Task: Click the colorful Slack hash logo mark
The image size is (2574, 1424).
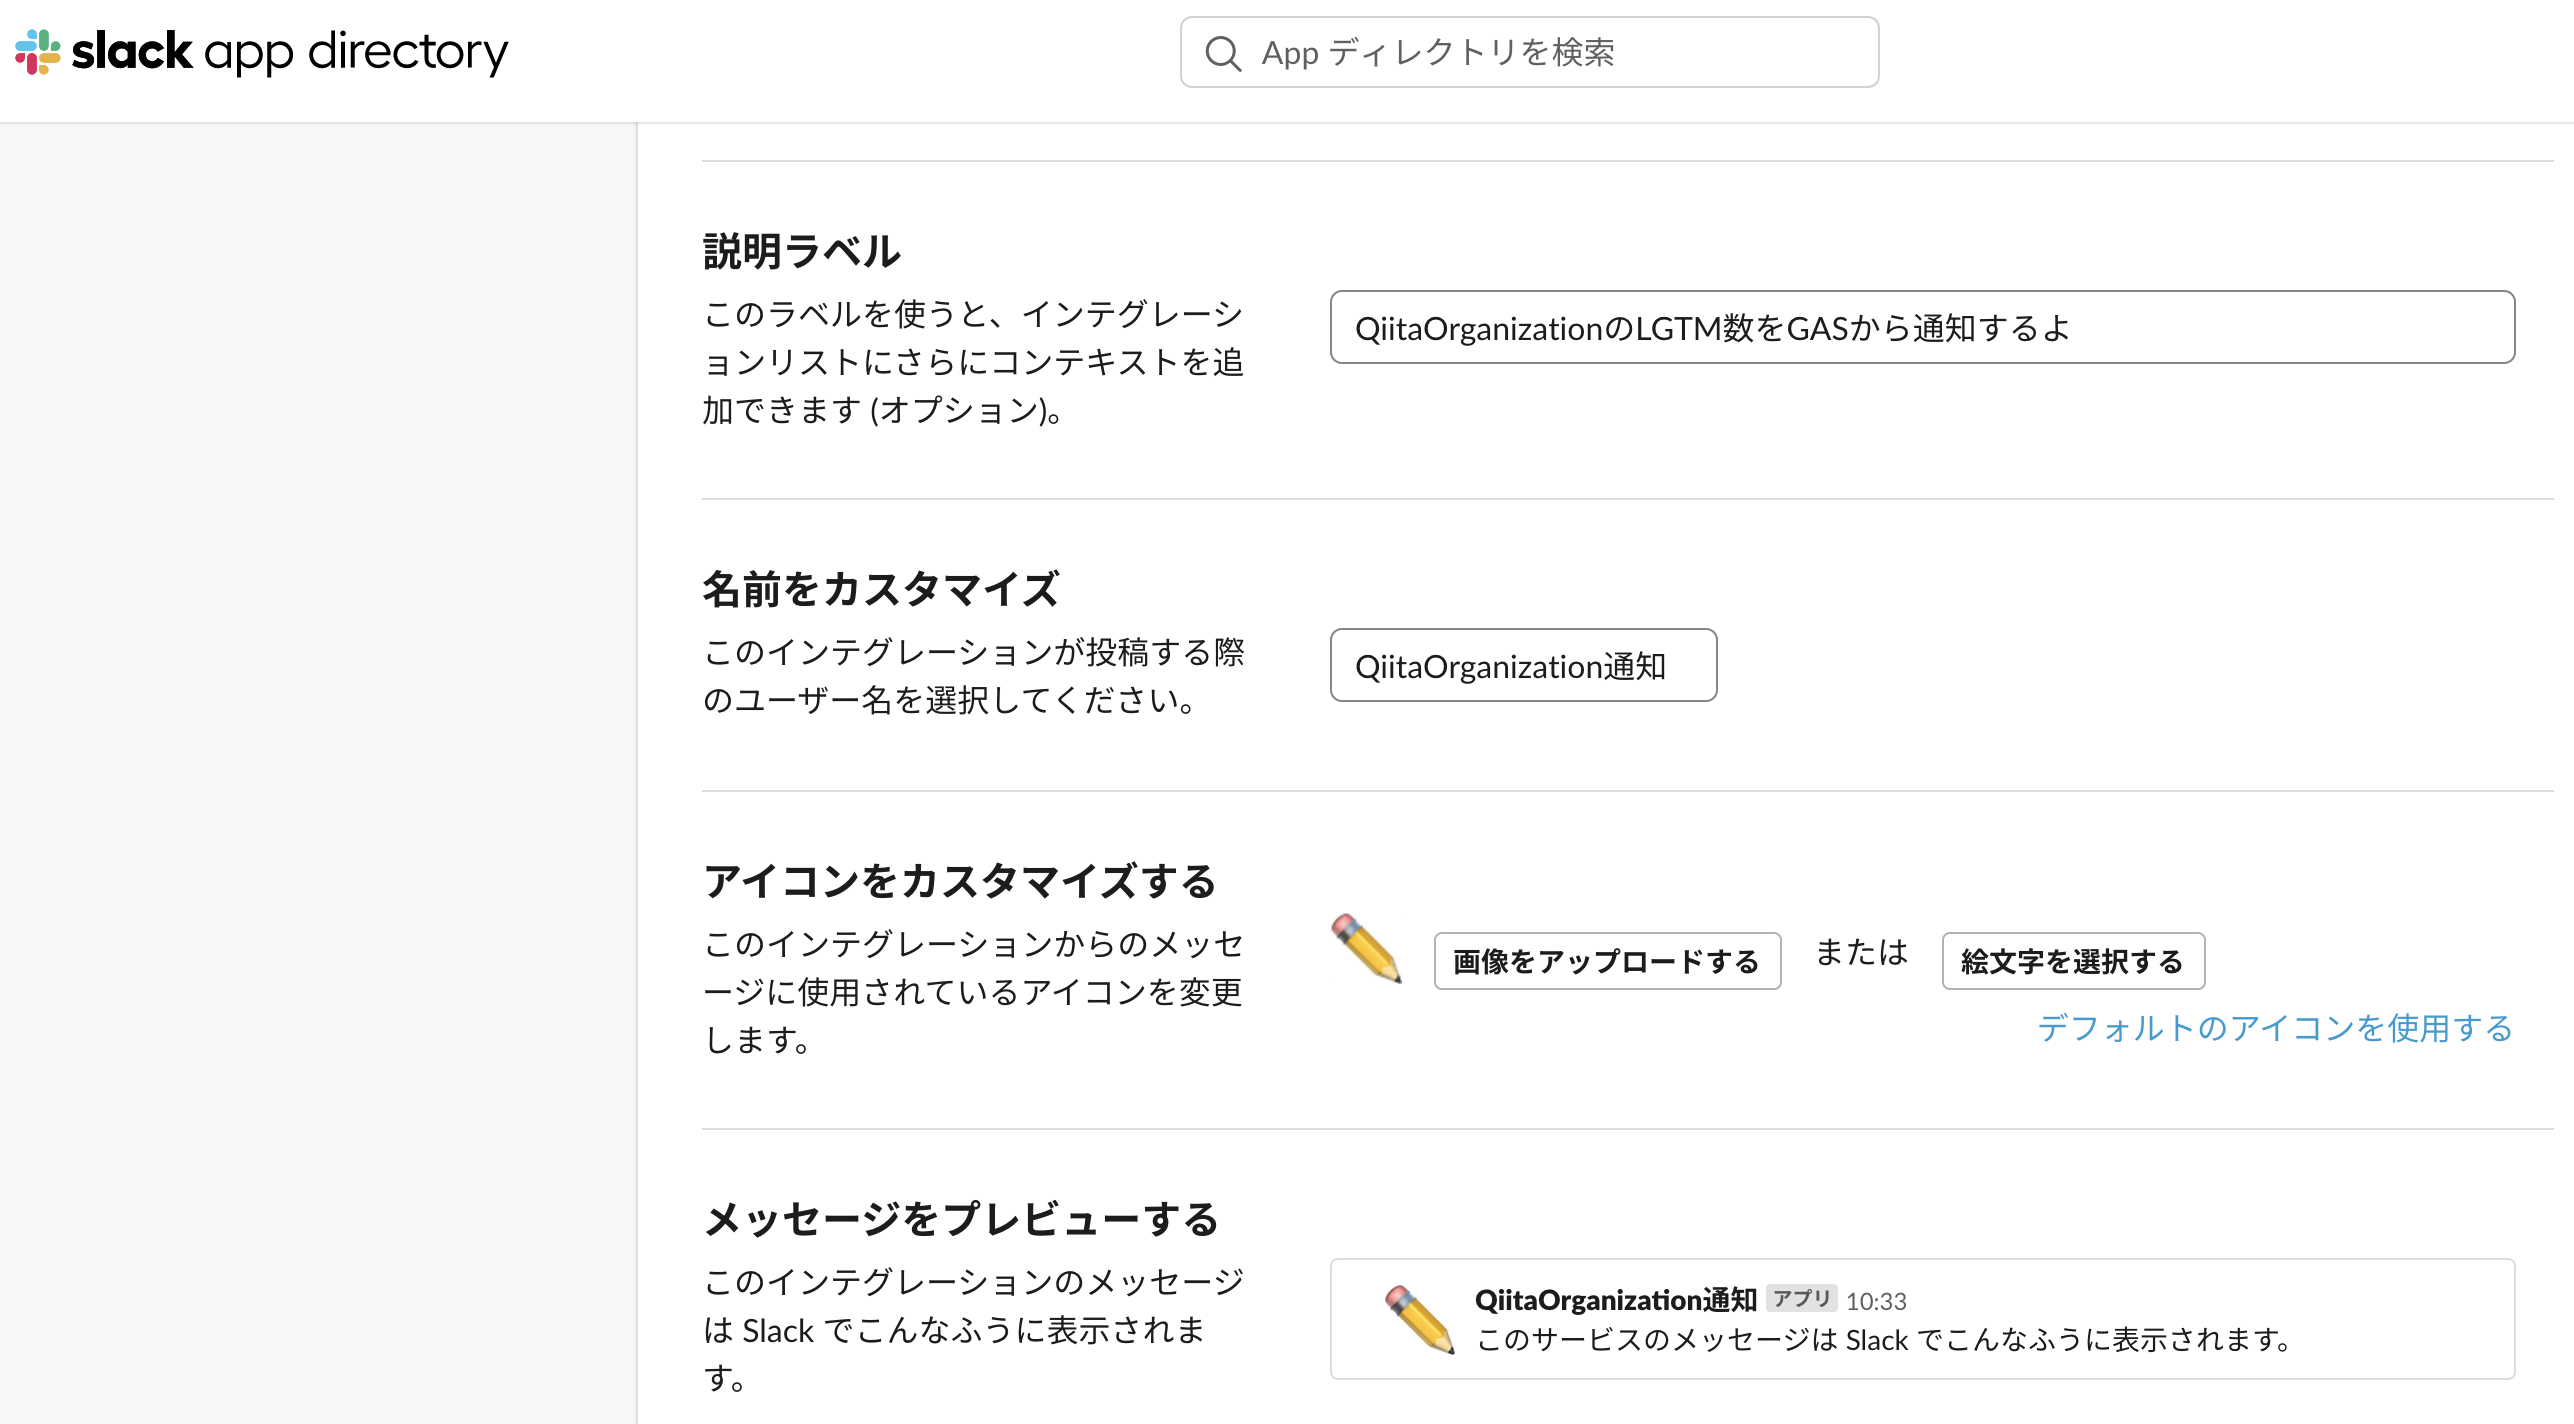Action: pyautogui.click(x=39, y=52)
